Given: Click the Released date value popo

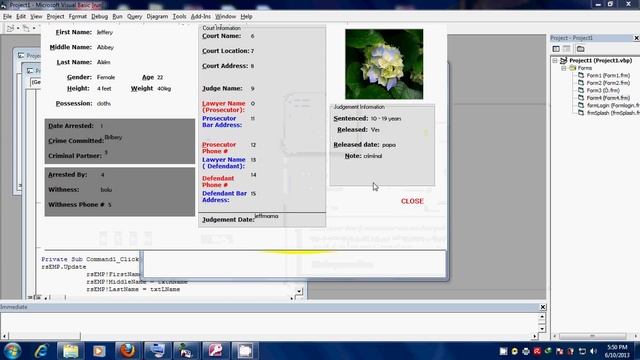Looking at the screenshot, I should 389,145.
